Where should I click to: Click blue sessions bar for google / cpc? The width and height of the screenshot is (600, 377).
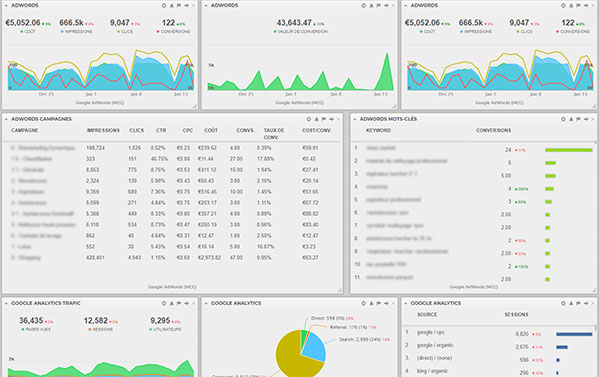tap(574, 334)
